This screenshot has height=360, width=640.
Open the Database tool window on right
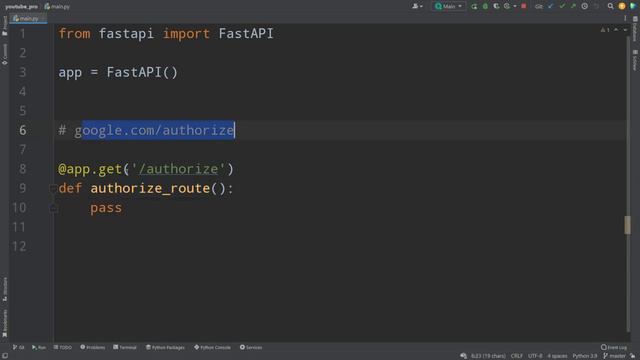635,29
